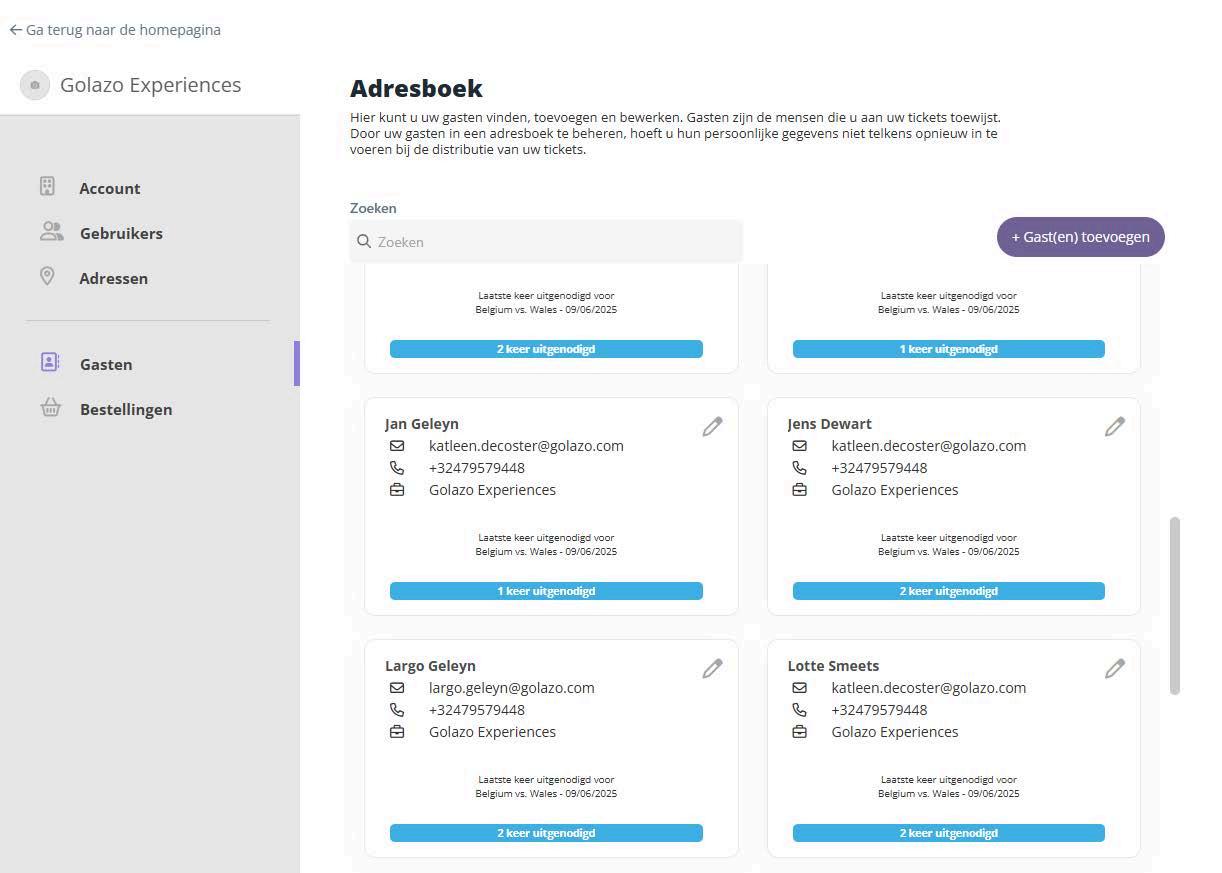Click the Account building icon in sidebar
1222x873 pixels.
point(47,187)
